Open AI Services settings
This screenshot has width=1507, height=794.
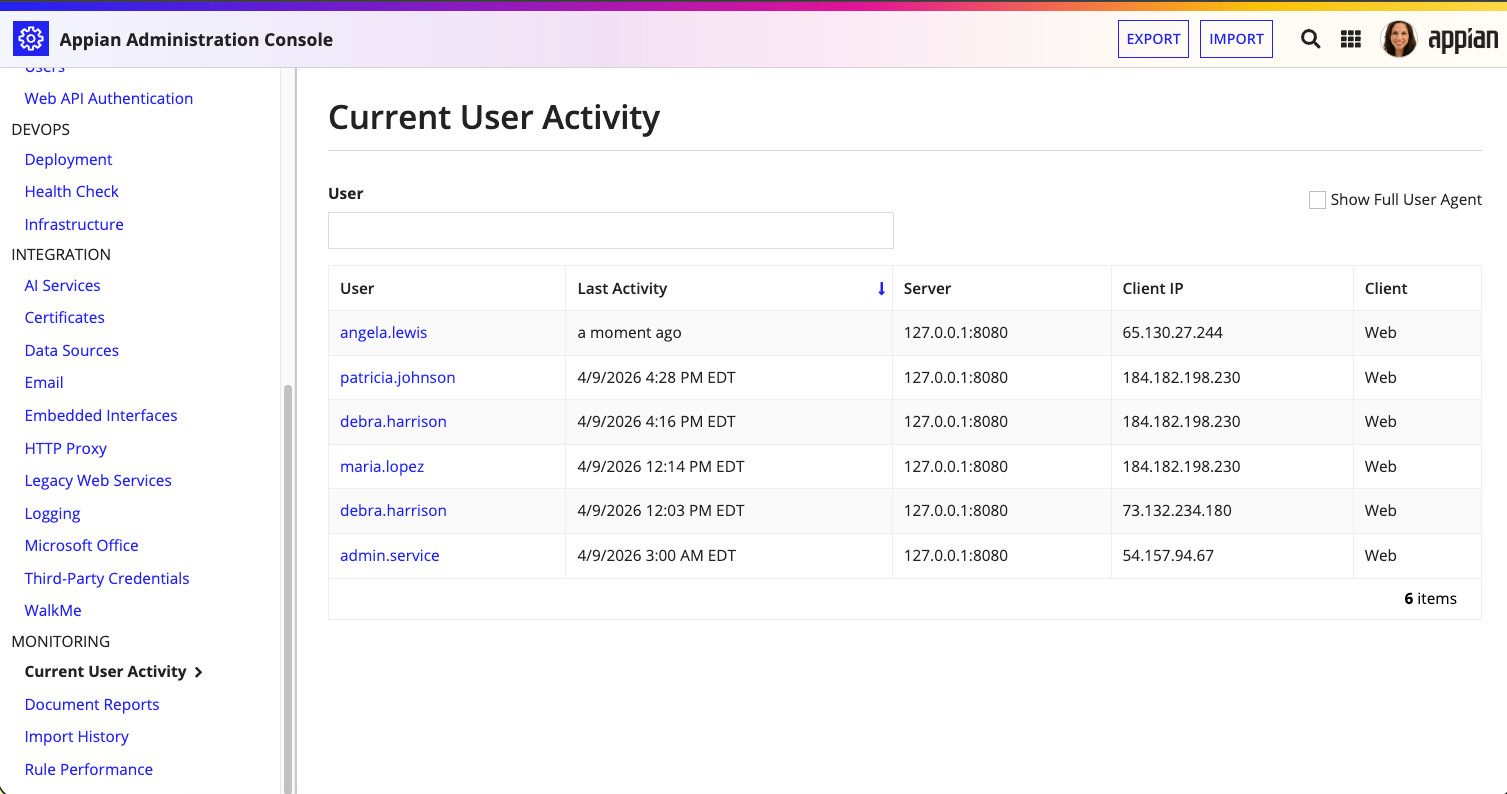pyautogui.click(x=62, y=285)
